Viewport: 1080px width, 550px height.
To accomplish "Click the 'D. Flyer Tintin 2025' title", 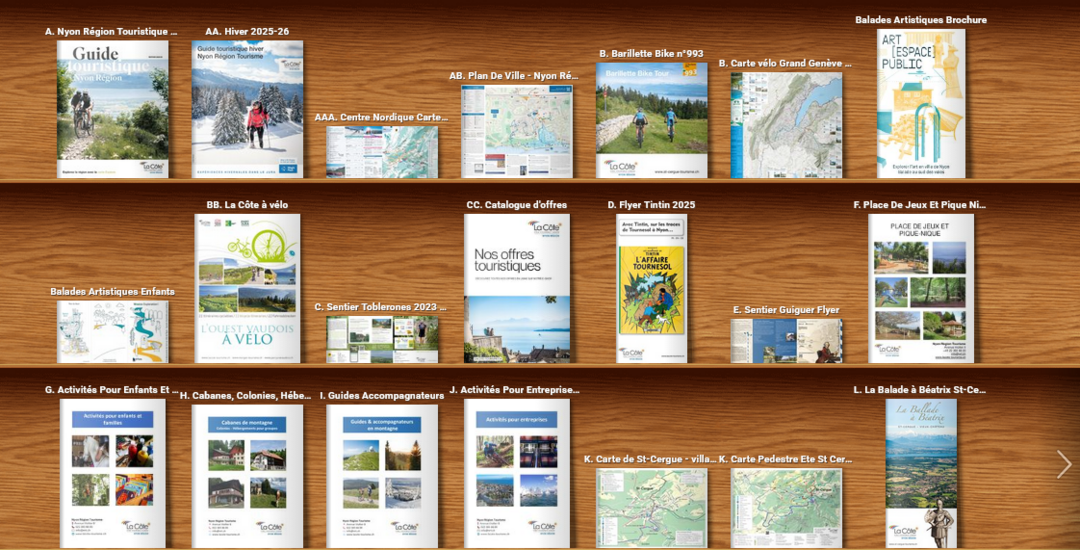I will click(652, 205).
